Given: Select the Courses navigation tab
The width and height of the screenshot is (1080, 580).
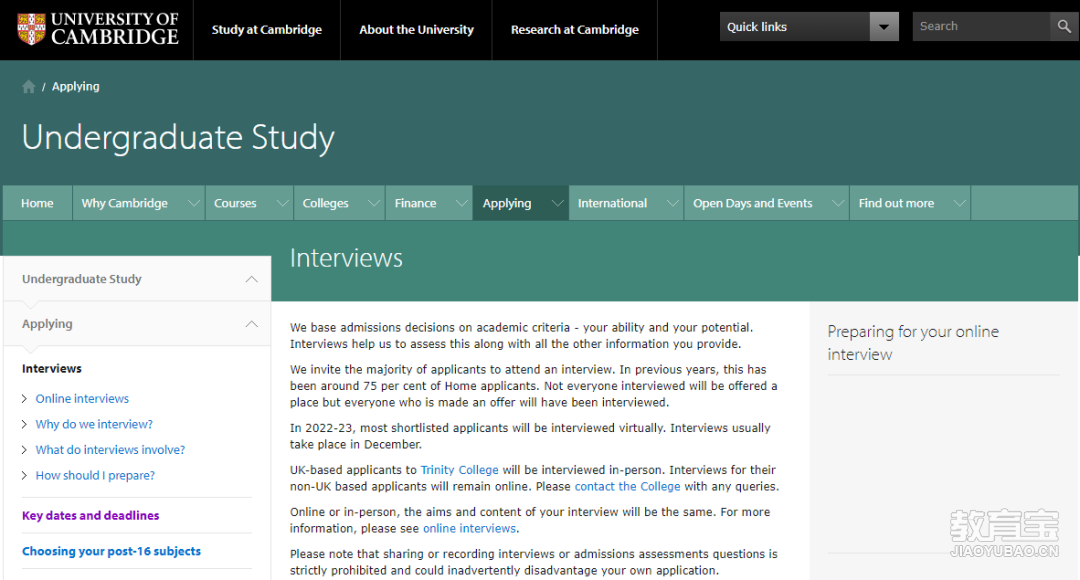Looking at the screenshot, I should (235, 203).
